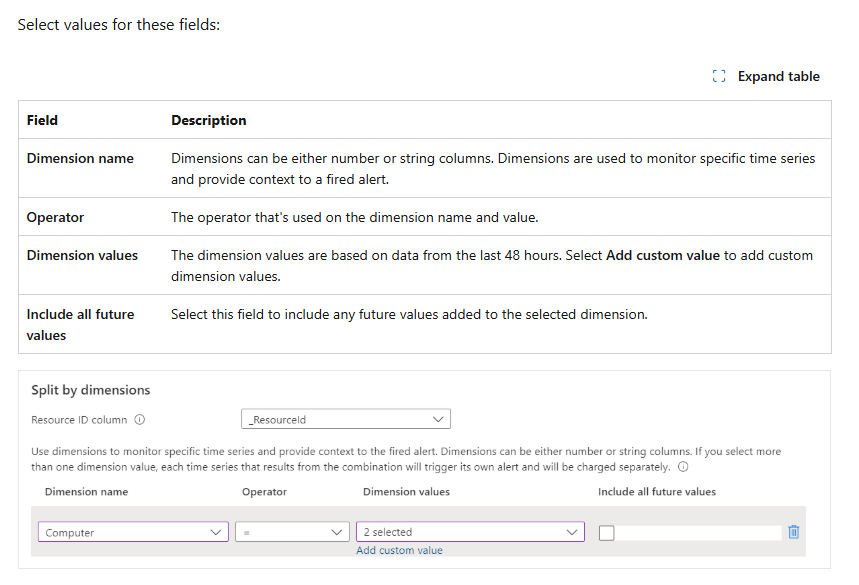Click the 'Operator' table row label
Viewport: 859px width, 585px height.
(x=55, y=217)
